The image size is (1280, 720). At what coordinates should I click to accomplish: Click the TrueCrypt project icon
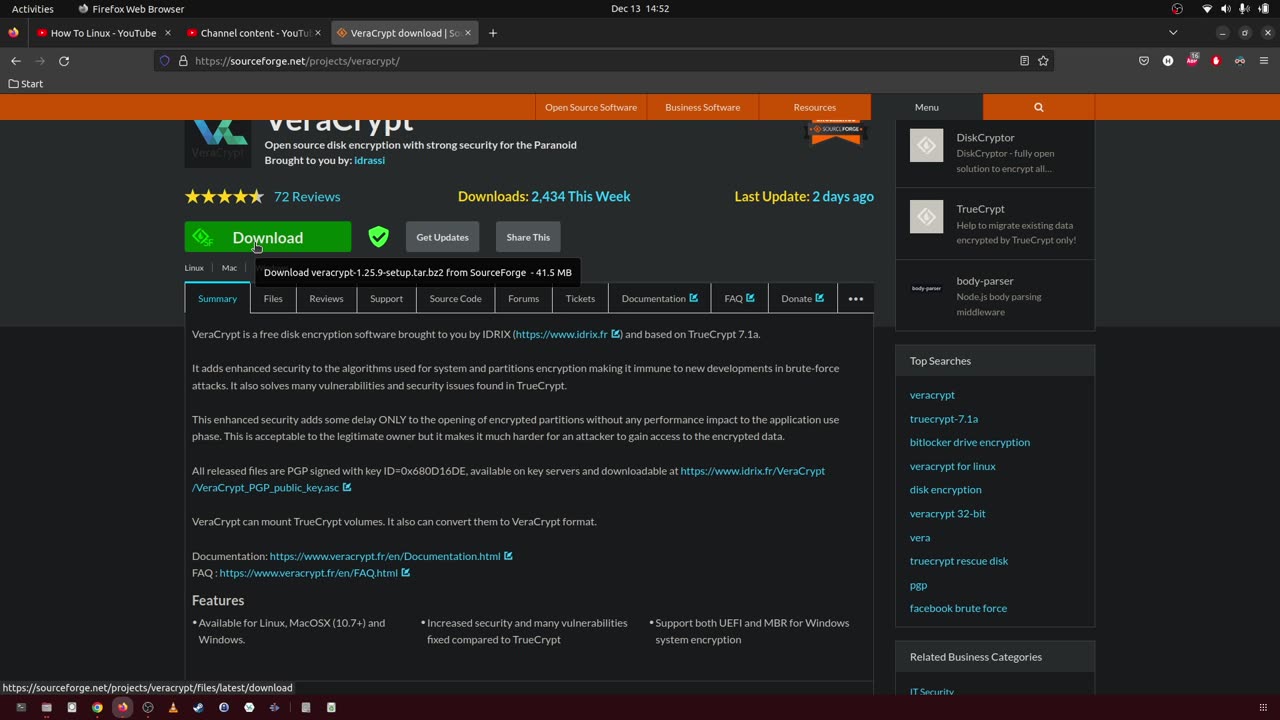(x=926, y=217)
